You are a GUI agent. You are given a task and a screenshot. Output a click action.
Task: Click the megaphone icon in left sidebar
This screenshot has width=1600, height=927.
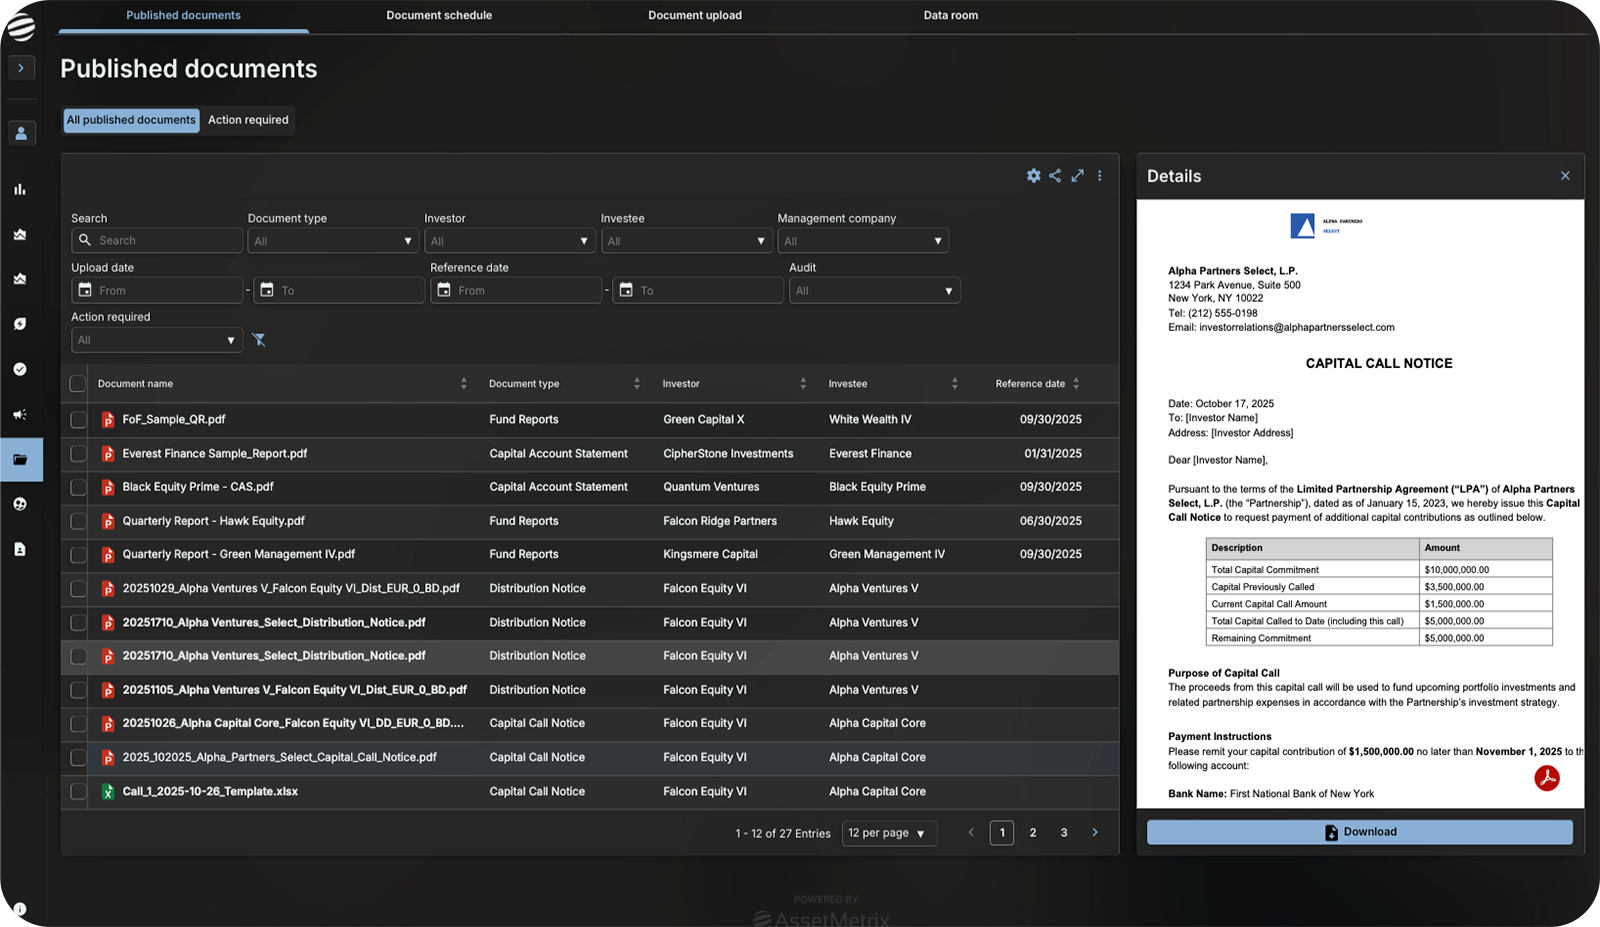[x=20, y=414]
